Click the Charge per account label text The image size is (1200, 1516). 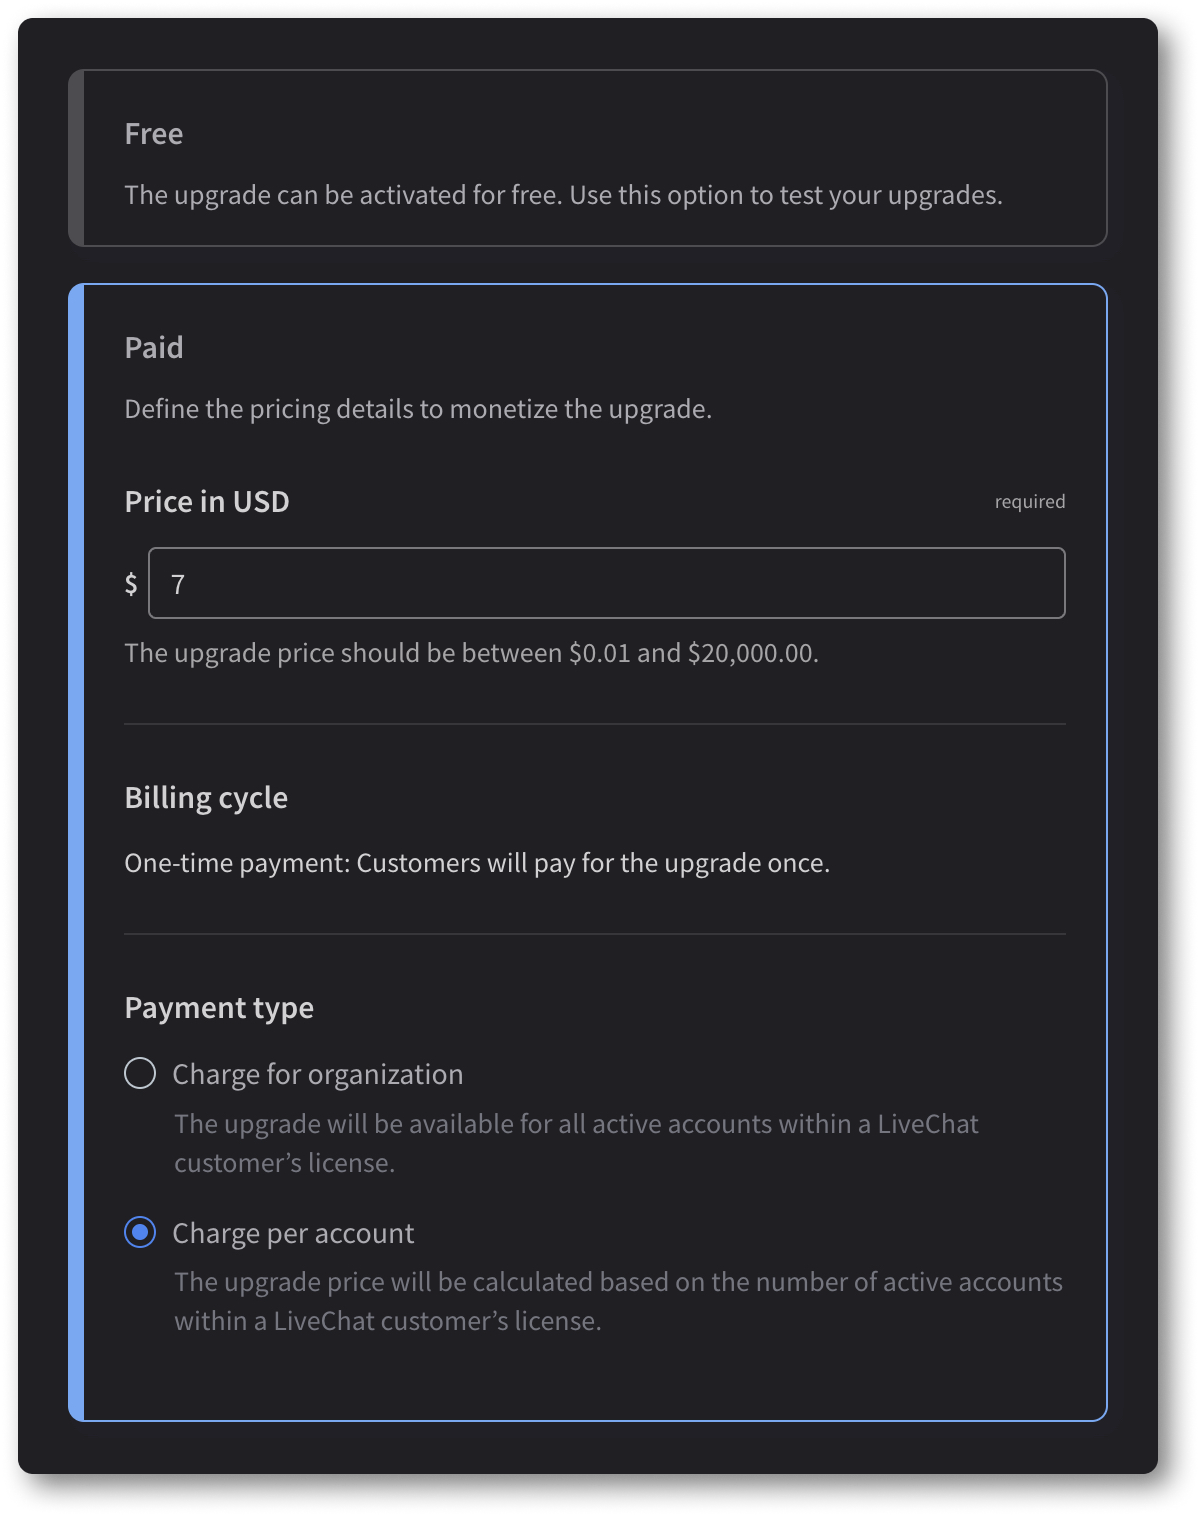point(293,1233)
